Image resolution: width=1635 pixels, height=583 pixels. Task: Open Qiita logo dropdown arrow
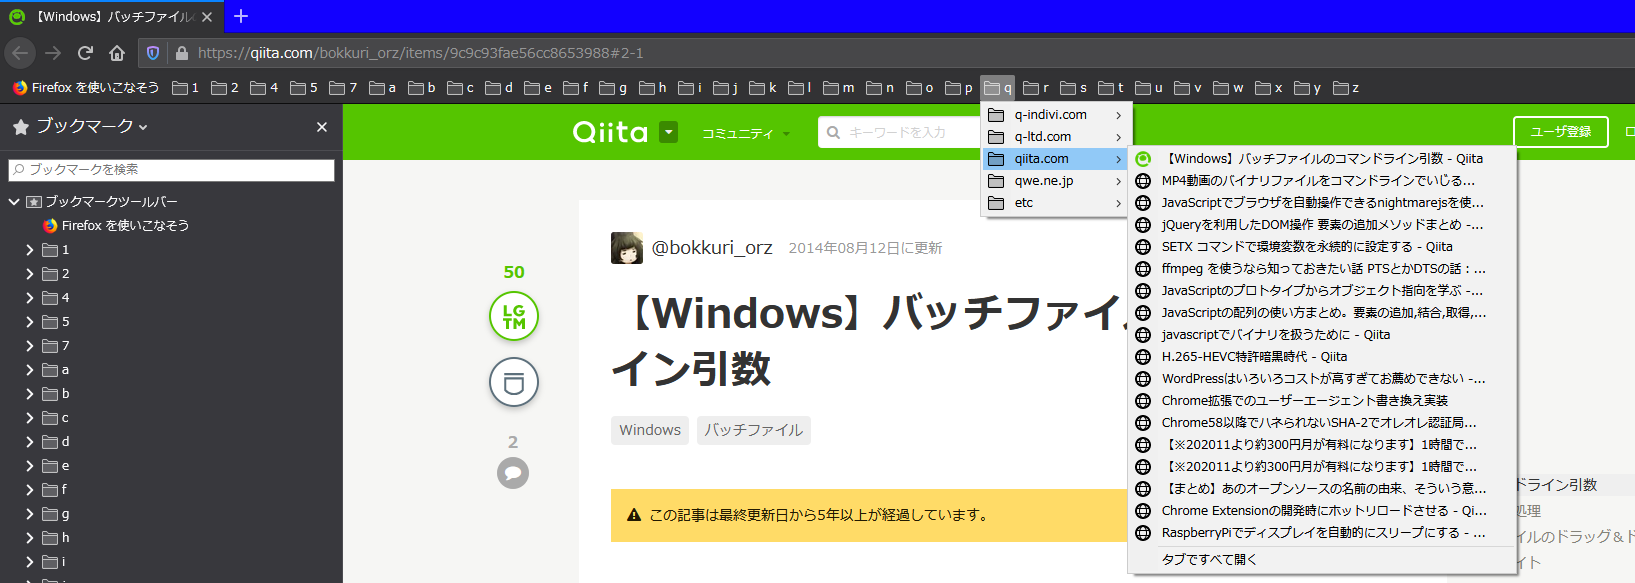tap(669, 132)
